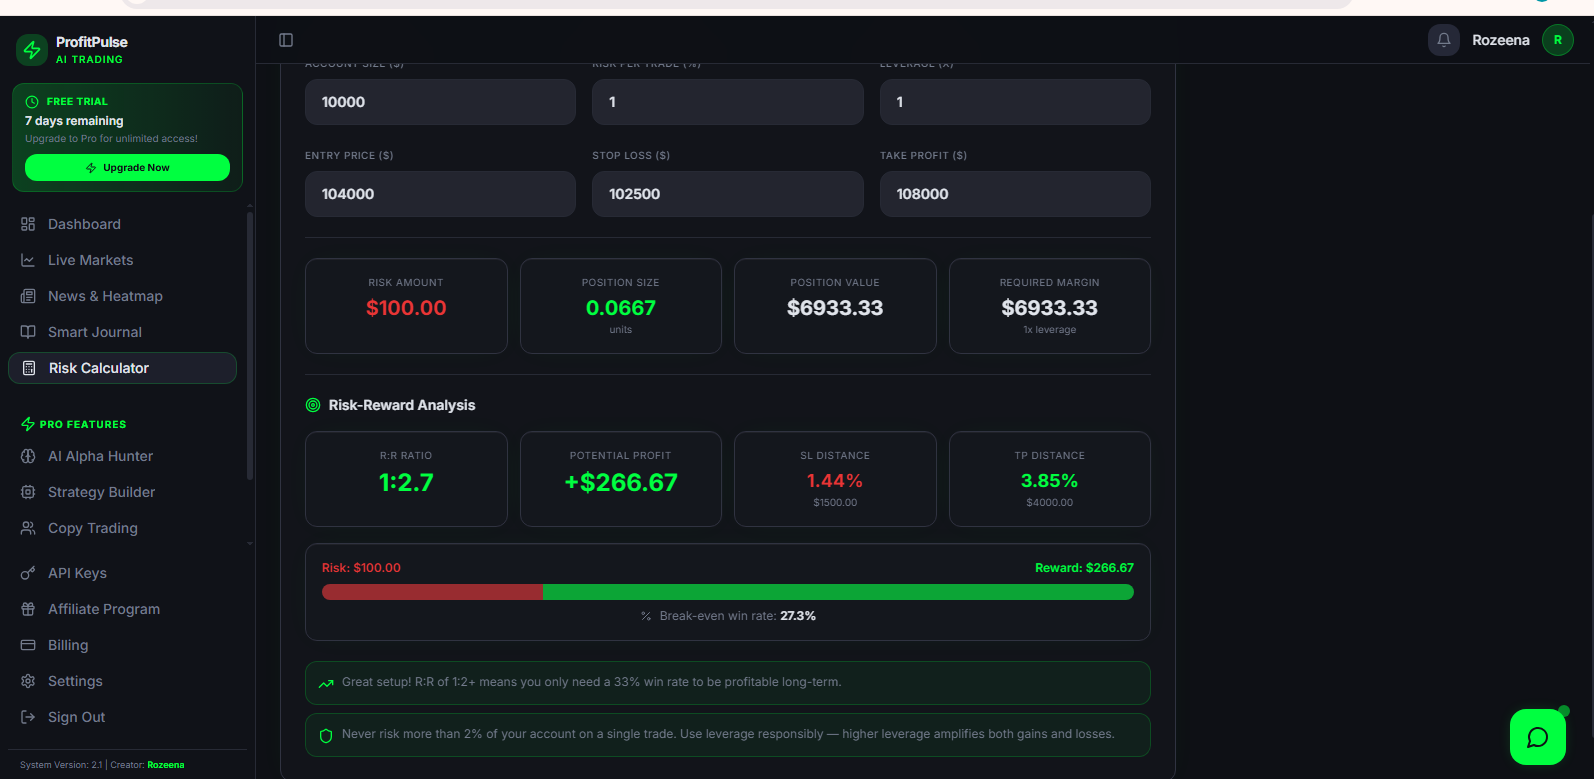The width and height of the screenshot is (1594, 779).
Task: Click the R:R Ratio 1:2.7 value
Action: (406, 483)
